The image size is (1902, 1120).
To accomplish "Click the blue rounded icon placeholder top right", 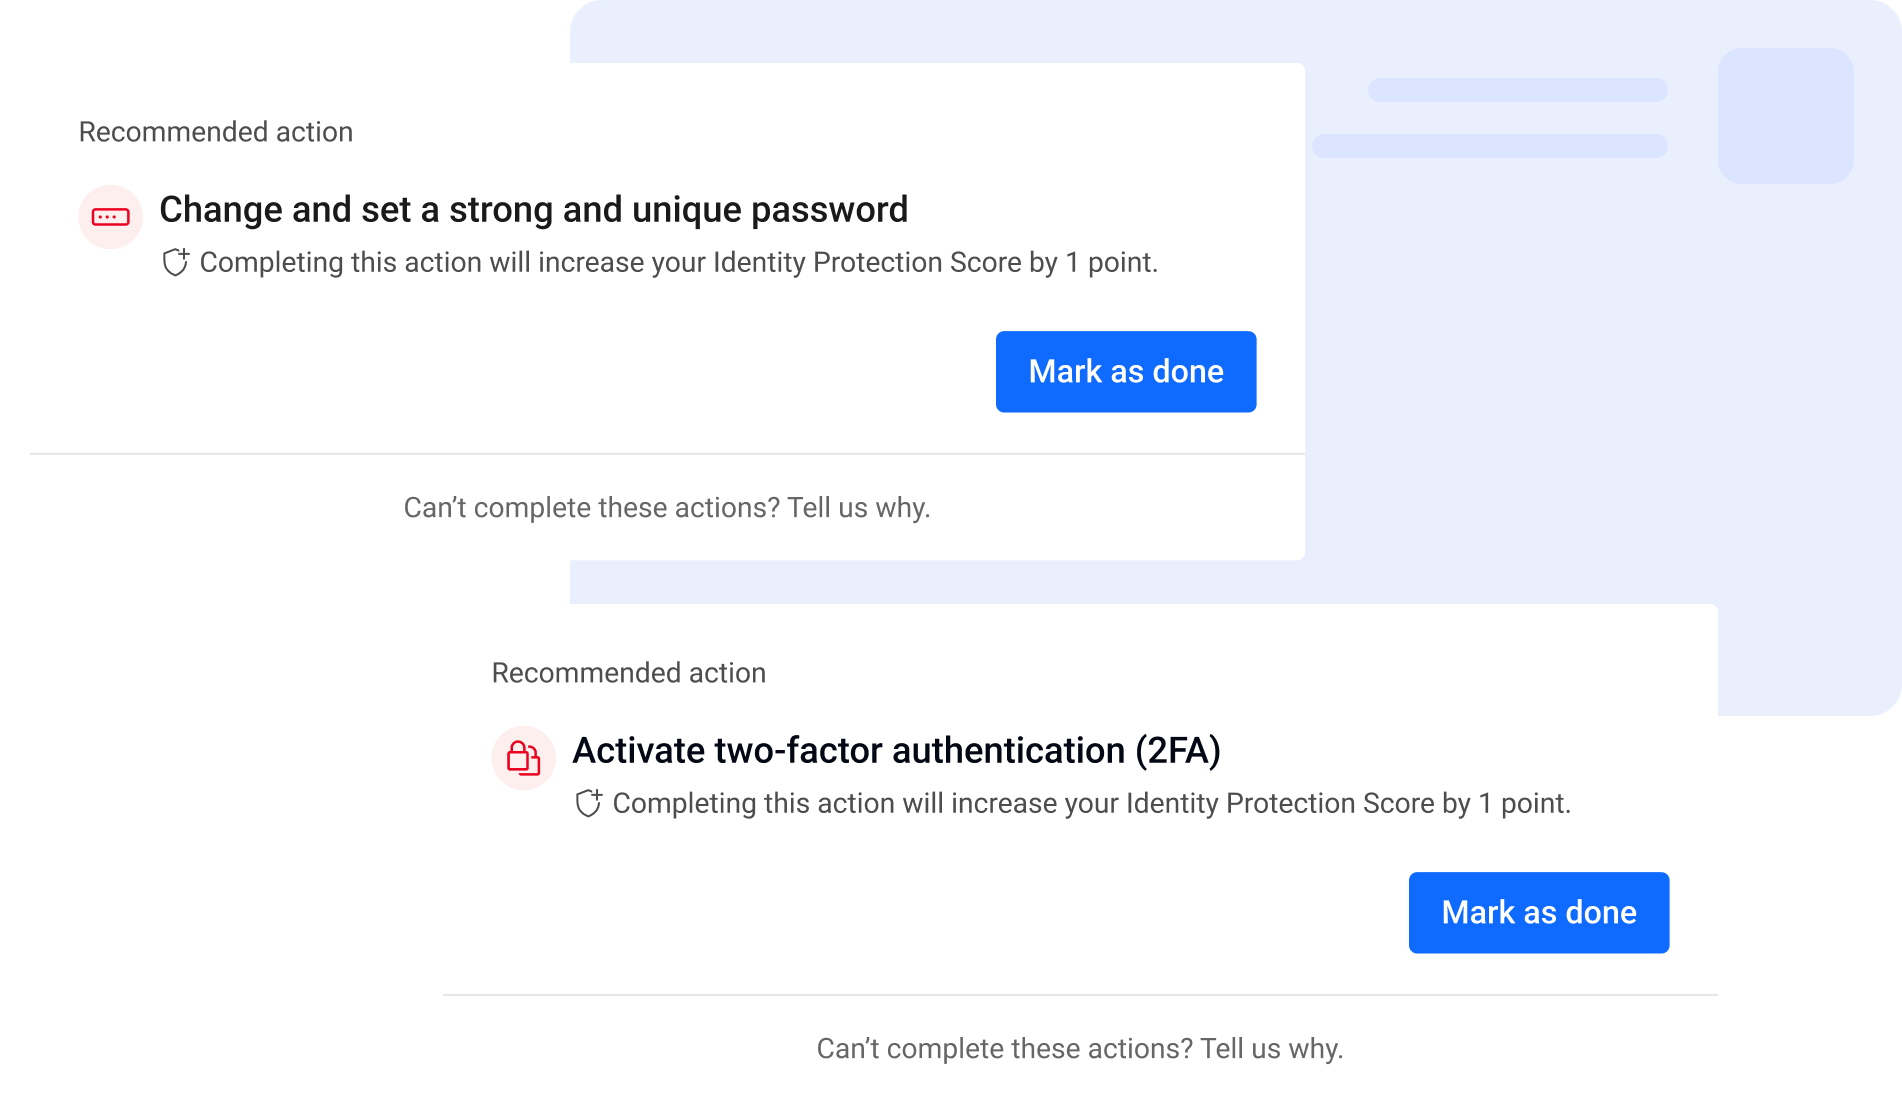I will [1785, 115].
